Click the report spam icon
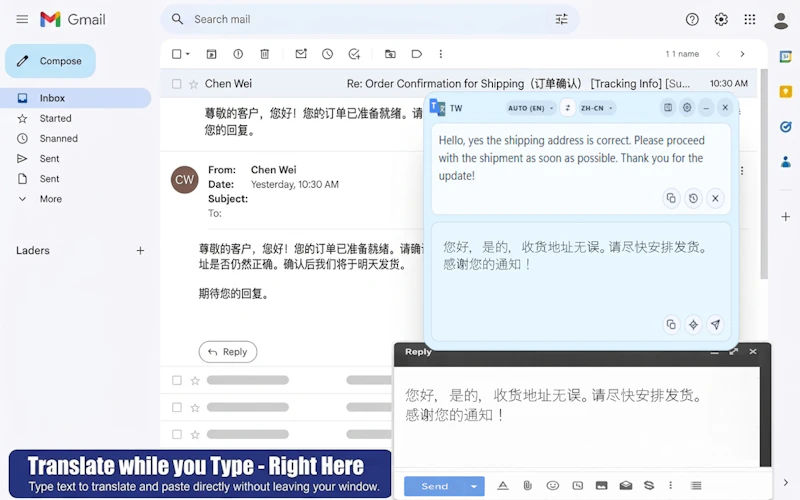This screenshot has height=500, width=800. [x=238, y=54]
